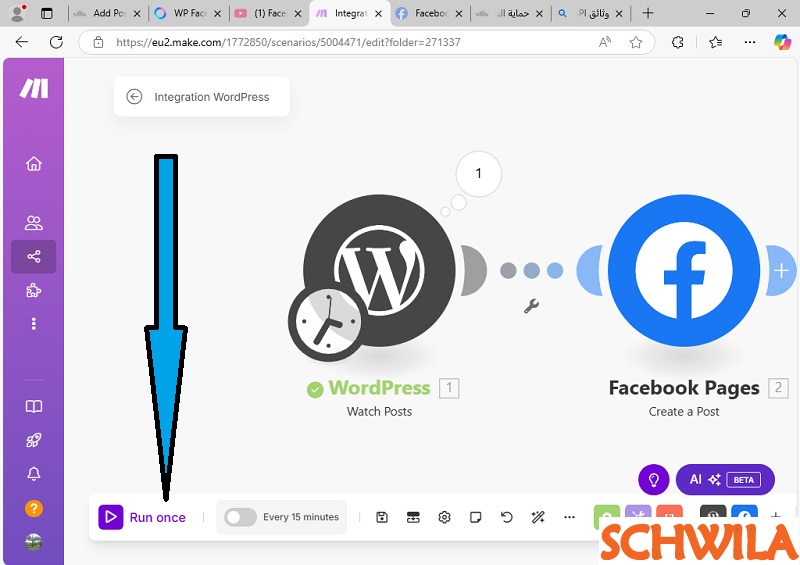Click the Create a Post subtitle
The width and height of the screenshot is (800, 565).
[684, 411]
